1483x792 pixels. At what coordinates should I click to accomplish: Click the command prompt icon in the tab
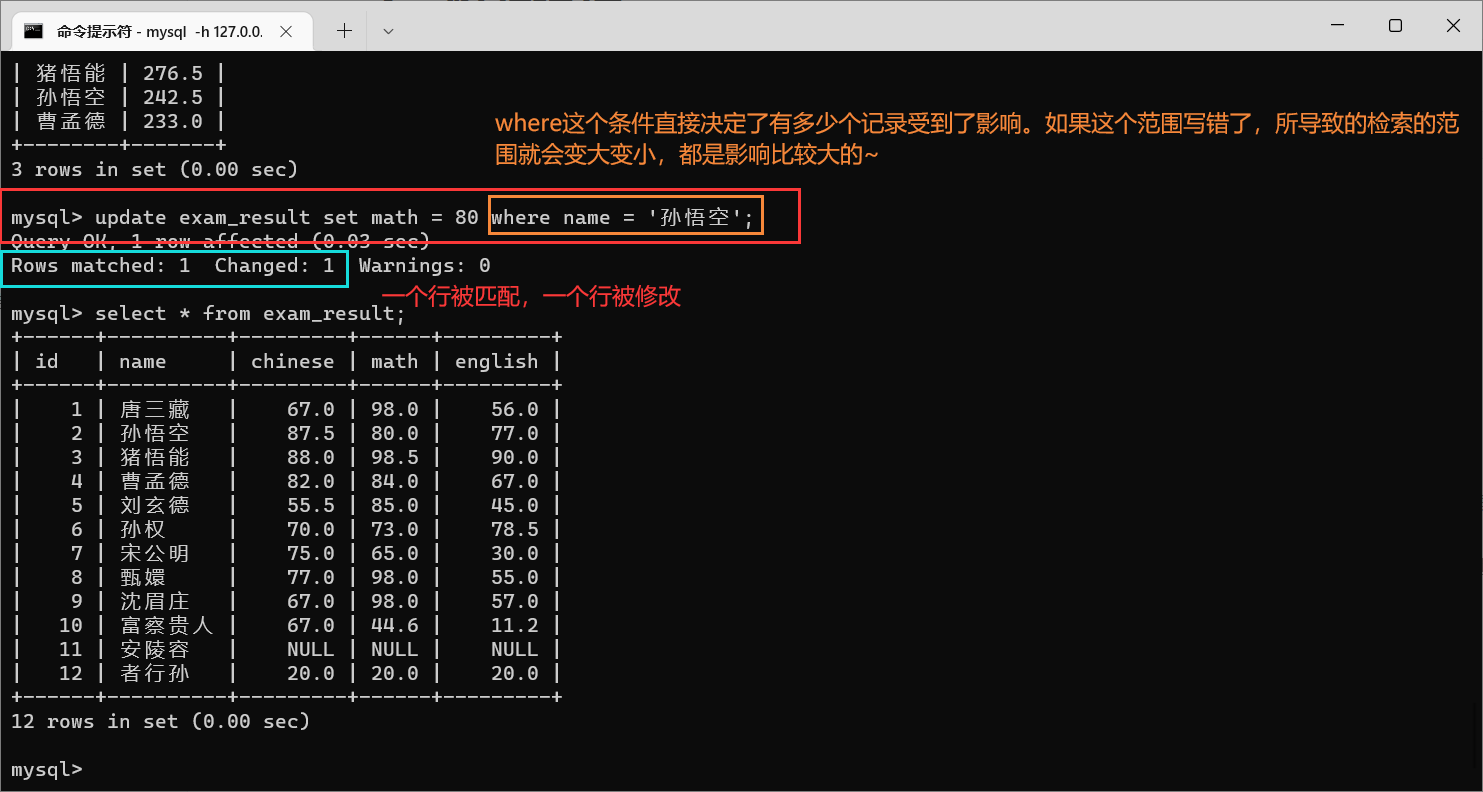pyautogui.click(x=33, y=31)
